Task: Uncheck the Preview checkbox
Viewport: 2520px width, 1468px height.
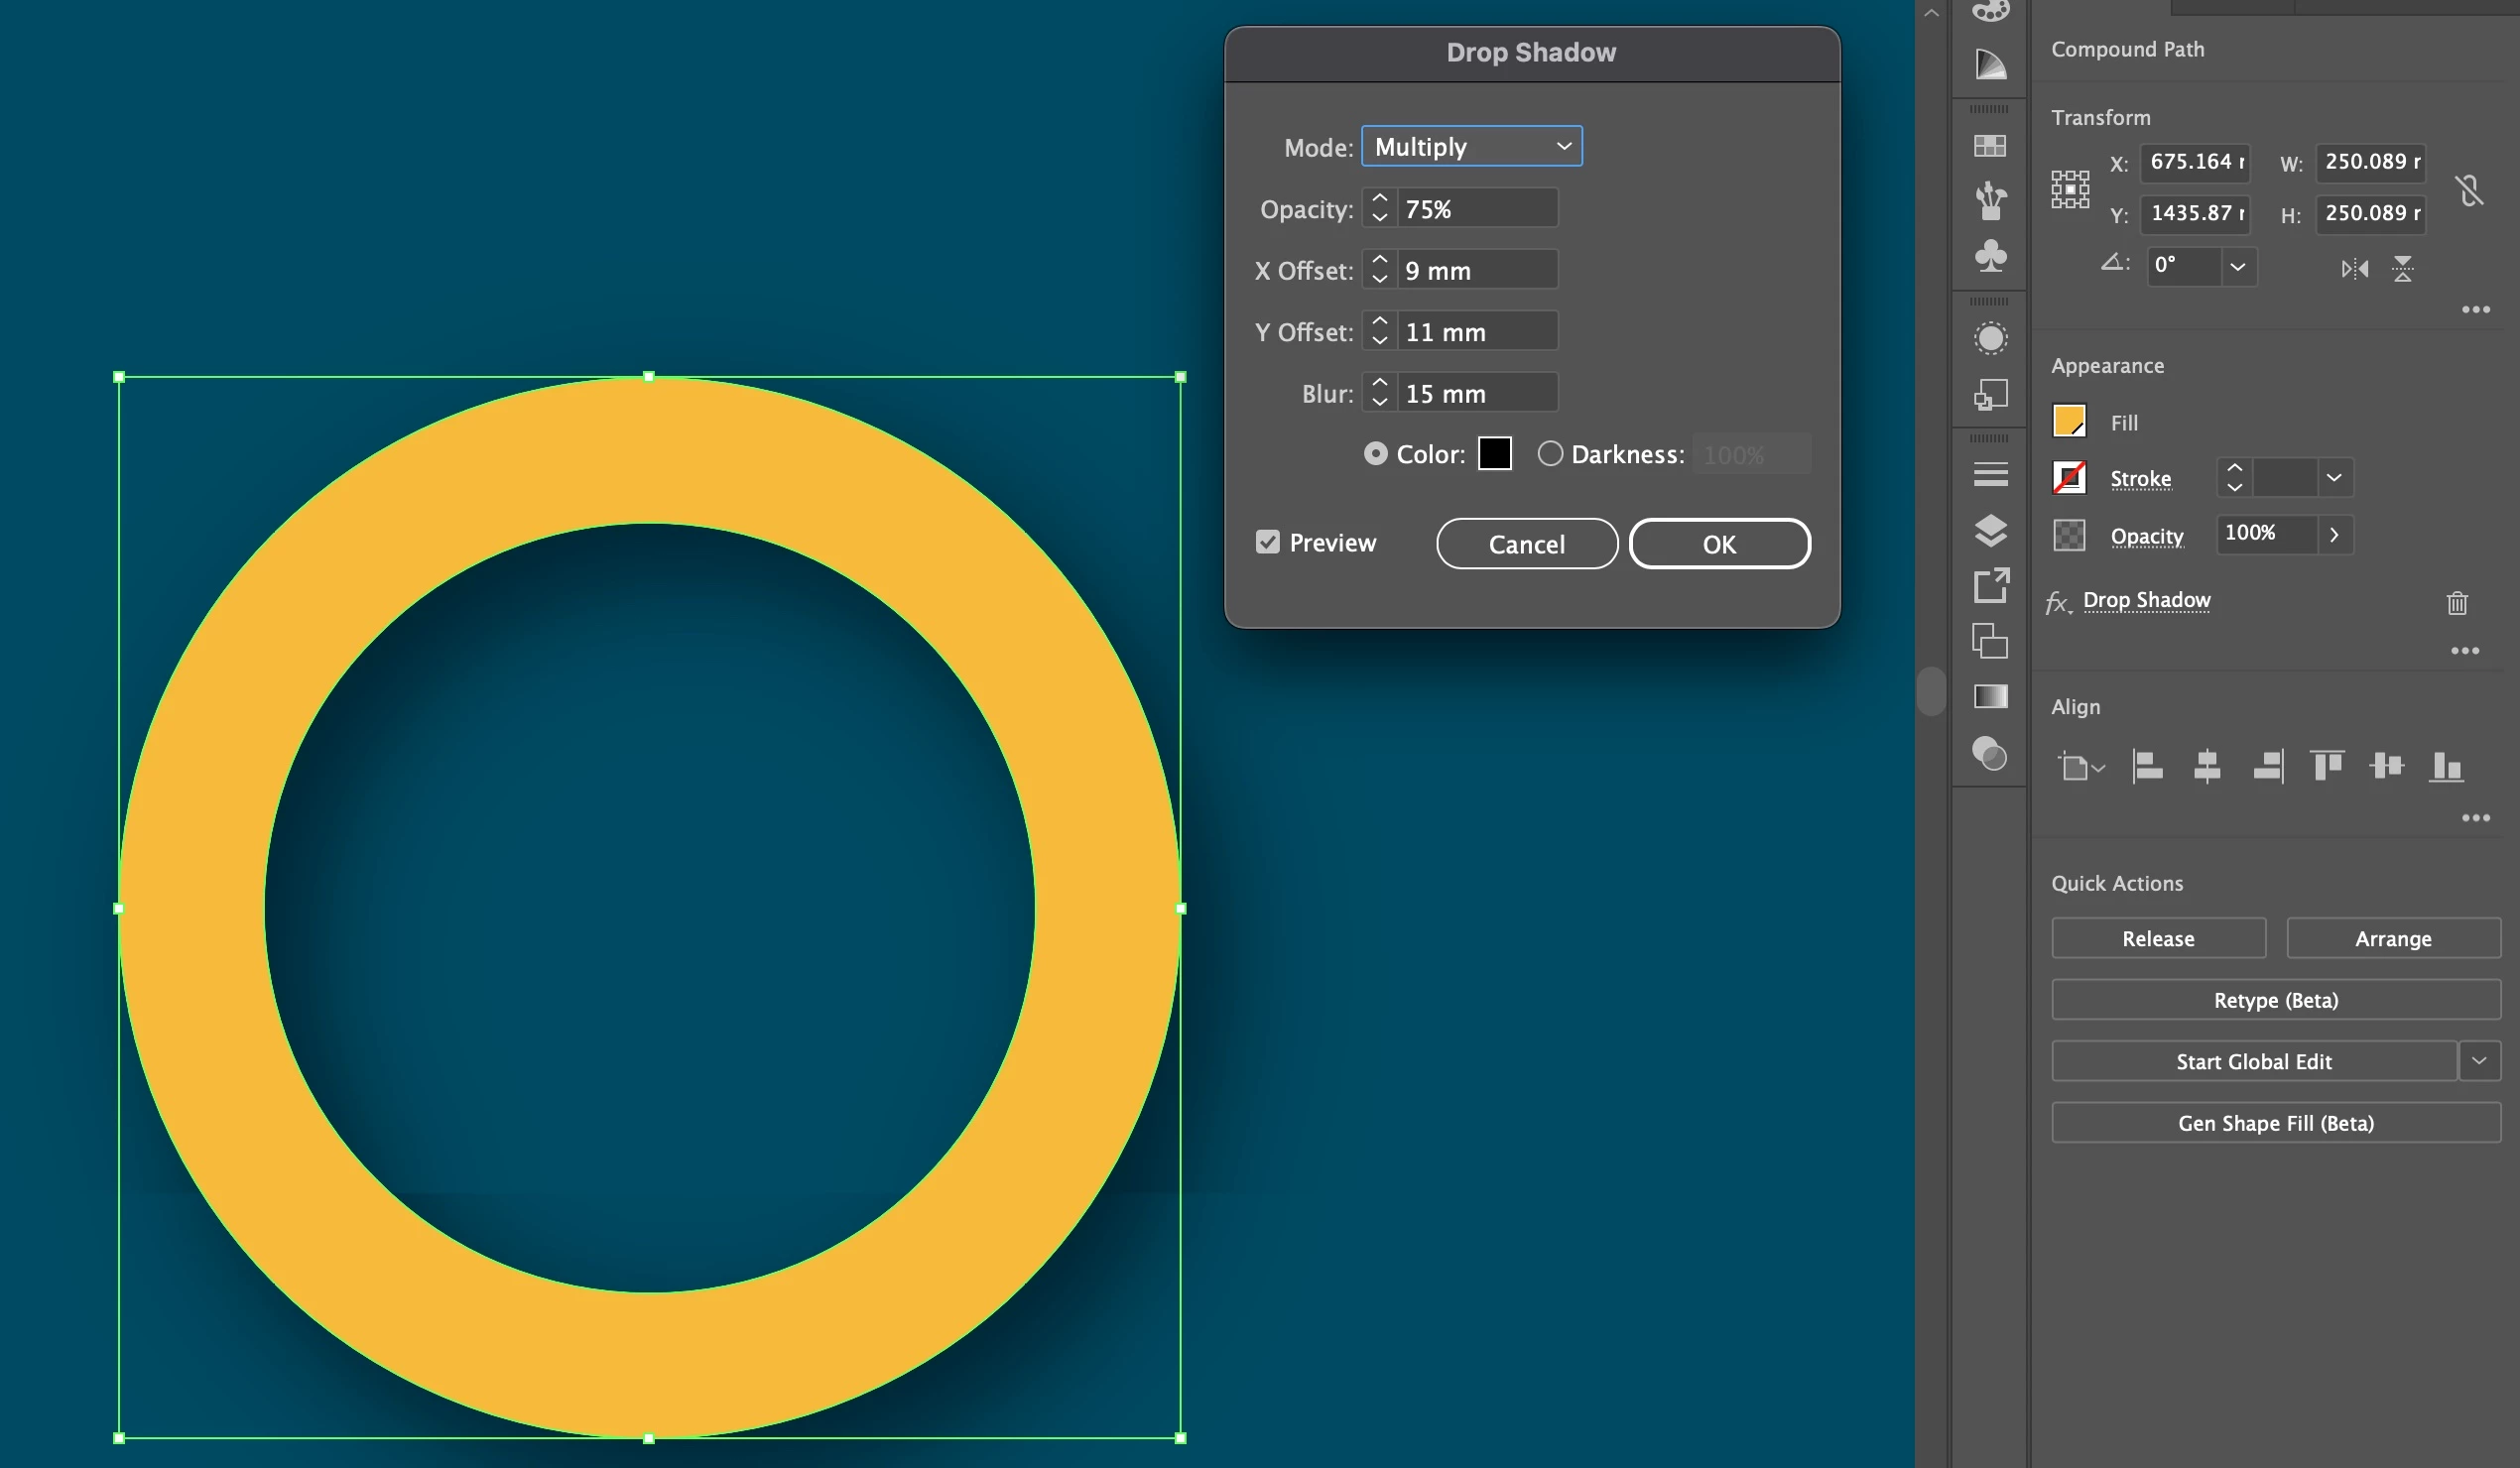Action: [1267, 542]
